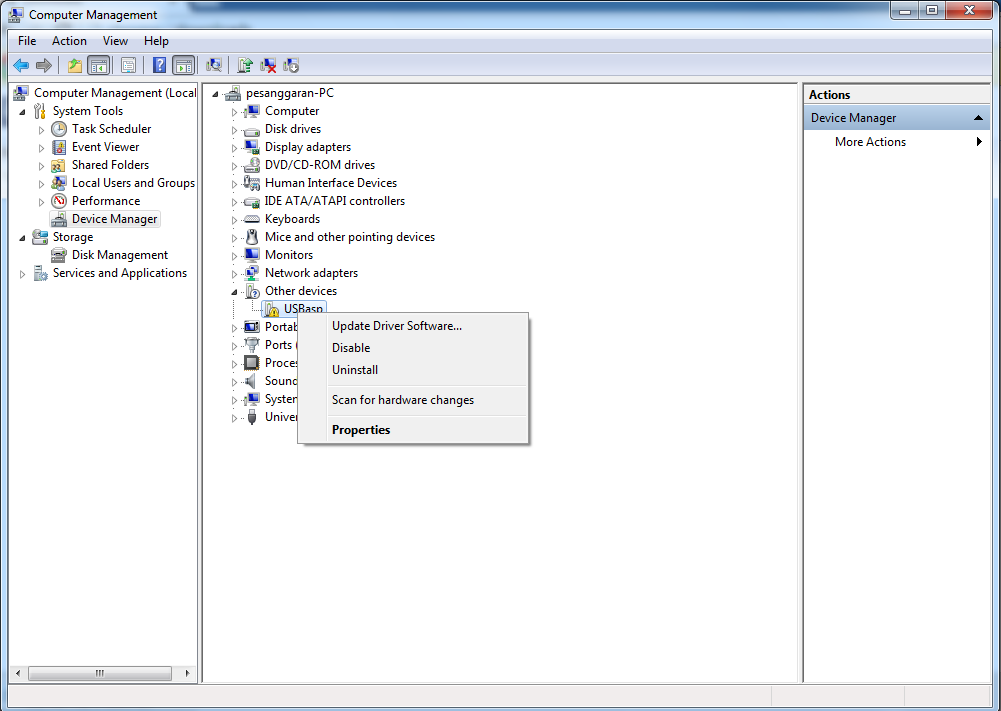The image size is (1001, 711).
Task: Click the Update Driver Software toolbar icon
Action: (247, 64)
